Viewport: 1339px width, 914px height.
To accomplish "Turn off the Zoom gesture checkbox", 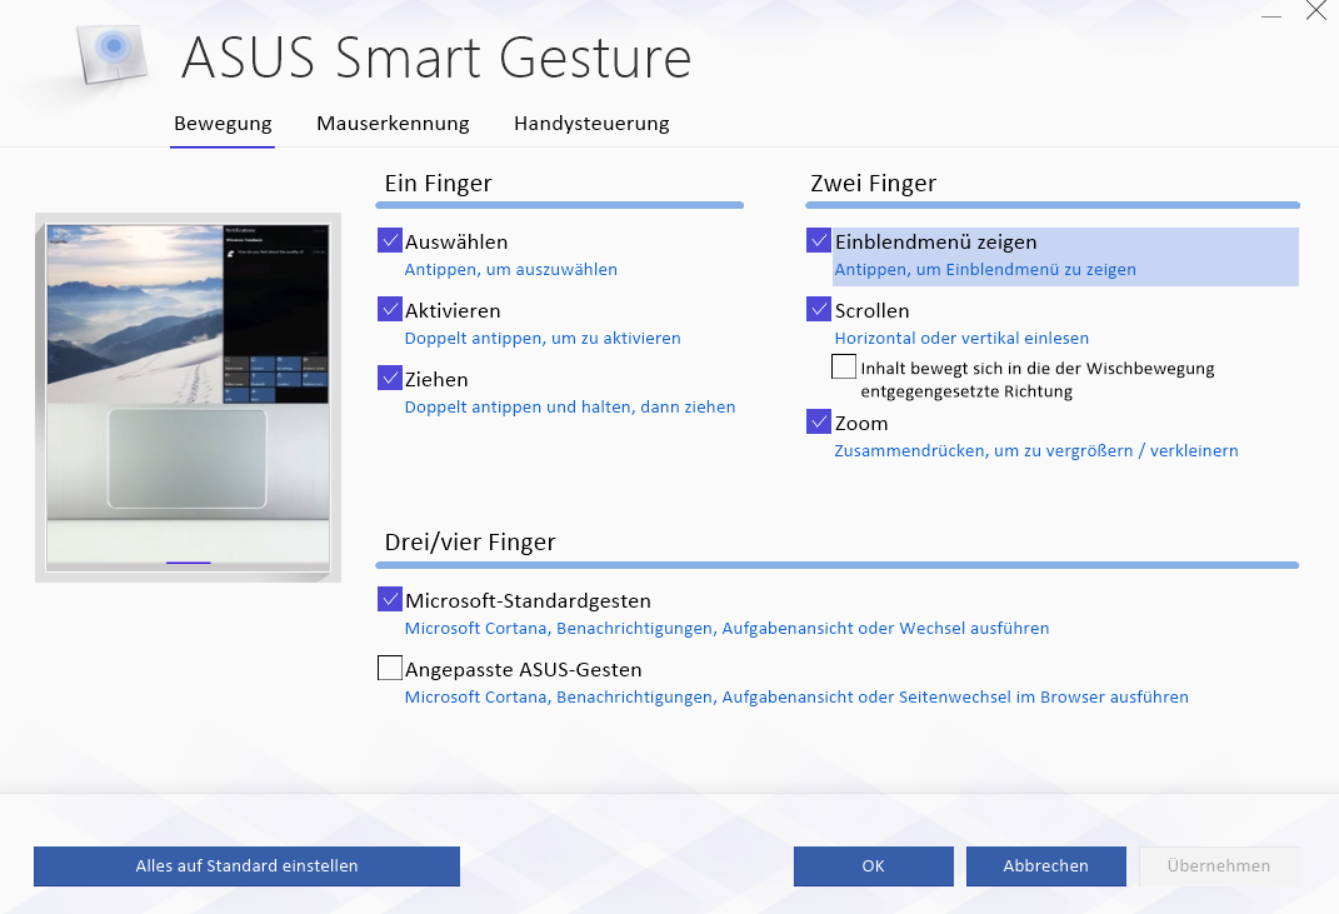I will click(x=819, y=422).
